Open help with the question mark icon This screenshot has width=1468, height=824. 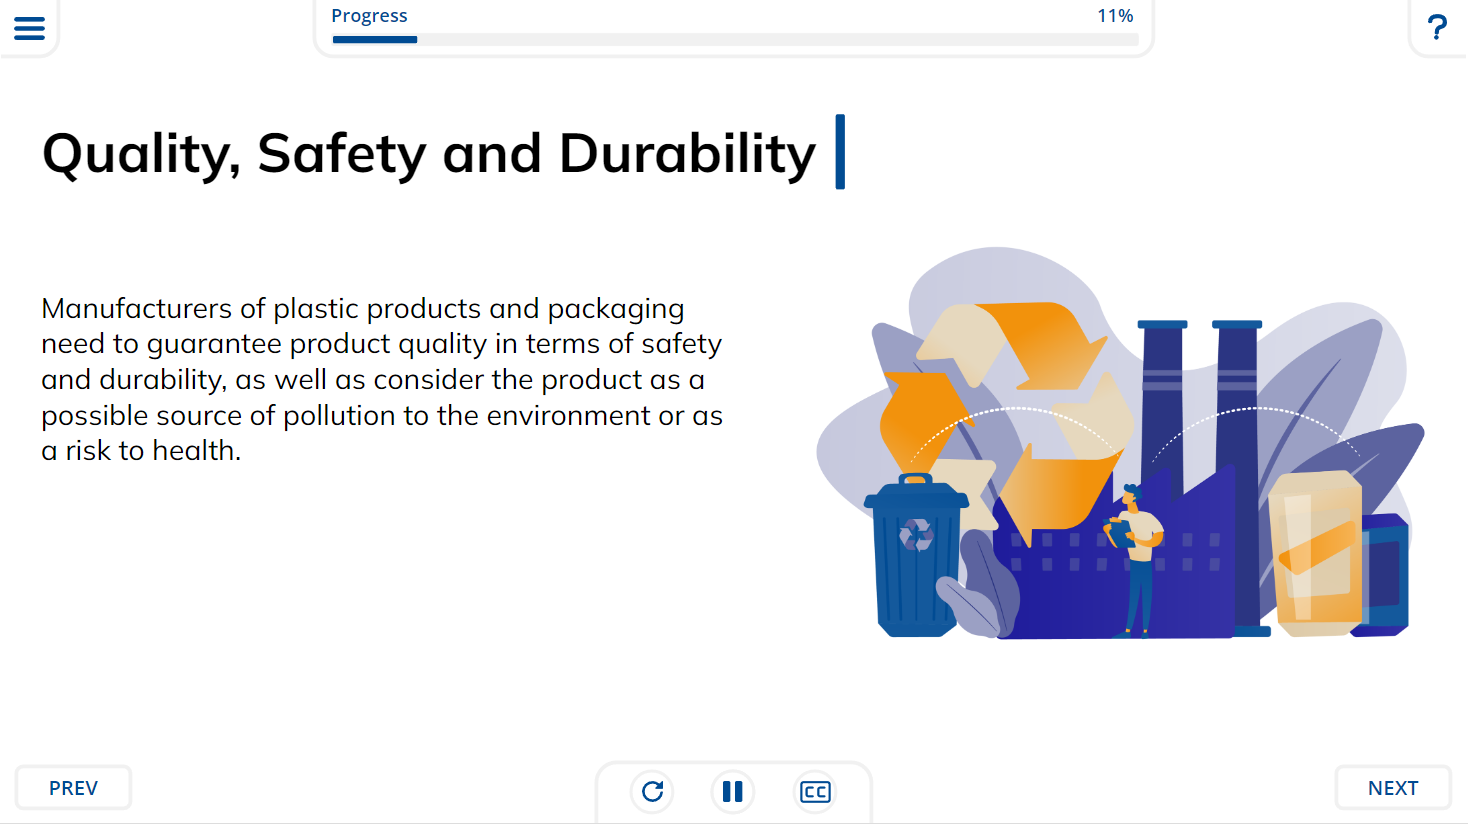tap(1437, 27)
